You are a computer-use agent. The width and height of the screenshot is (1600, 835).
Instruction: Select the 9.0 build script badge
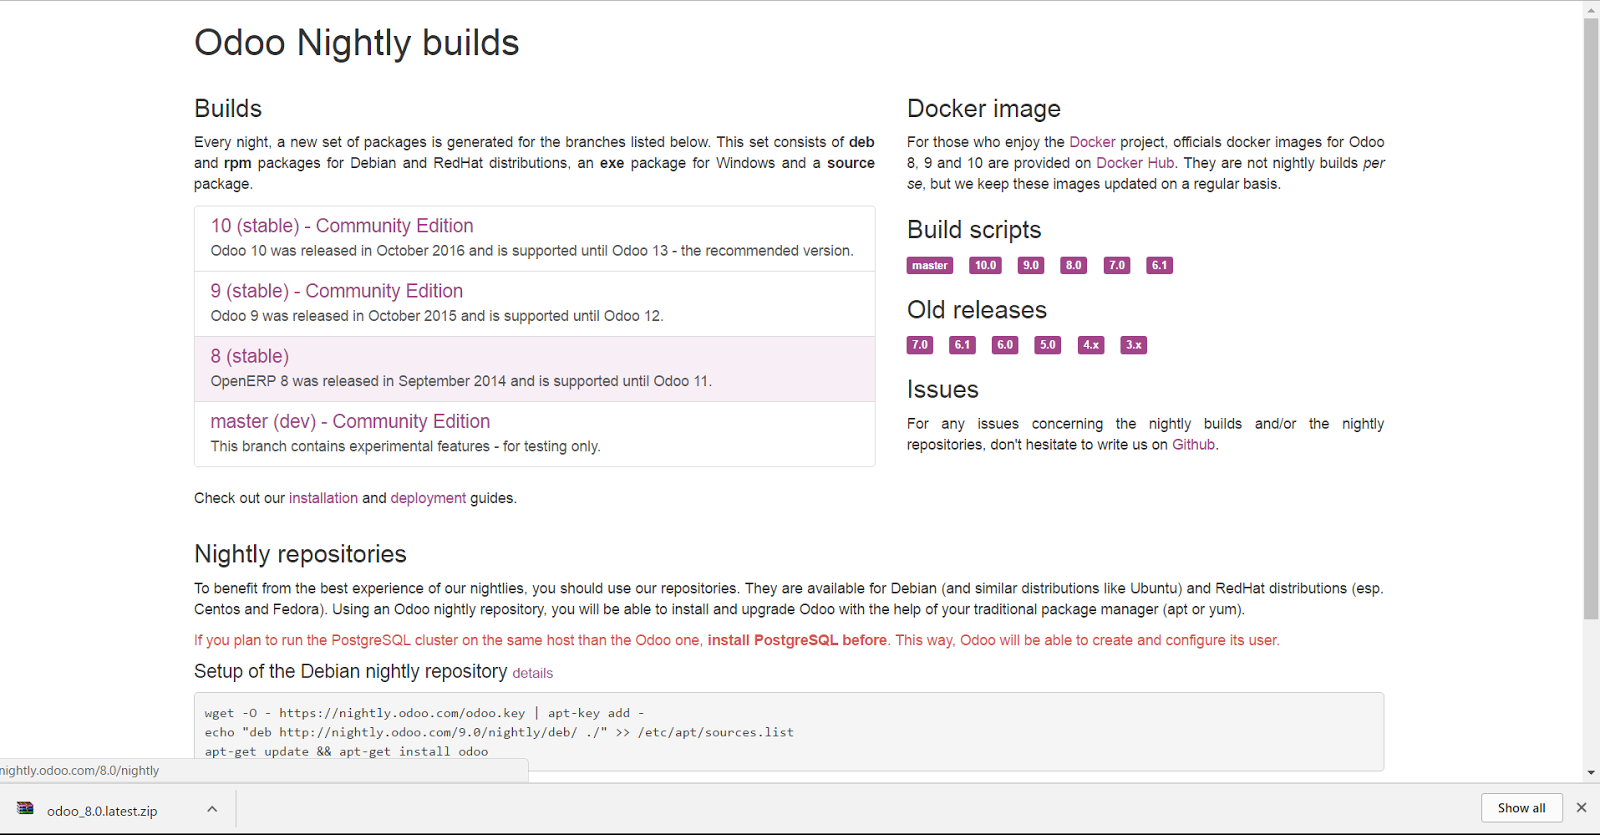point(1030,265)
